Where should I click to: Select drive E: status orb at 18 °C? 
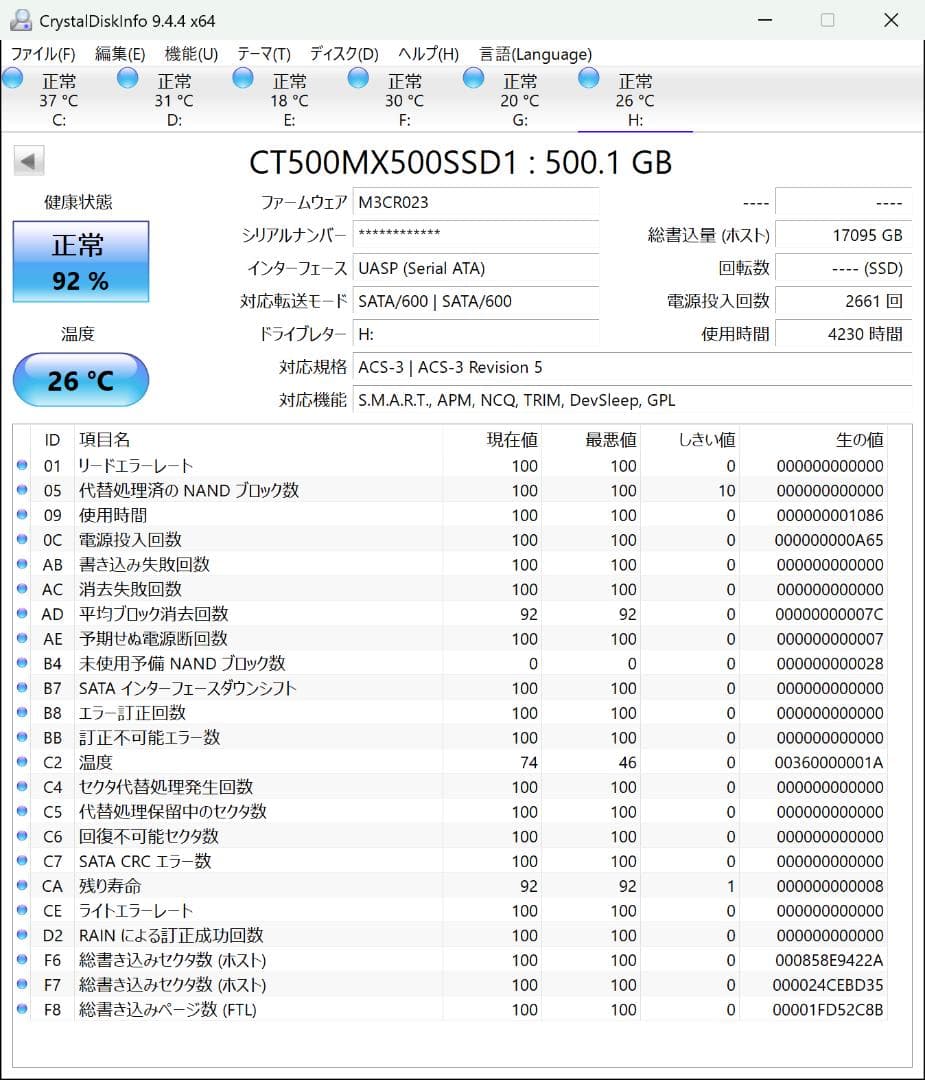[242, 78]
